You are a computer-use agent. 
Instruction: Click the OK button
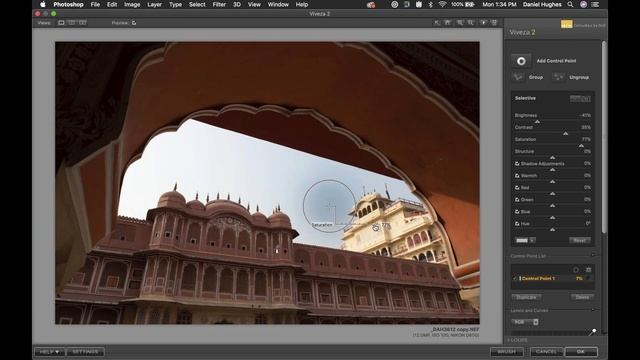pyautogui.click(x=581, y=352)
